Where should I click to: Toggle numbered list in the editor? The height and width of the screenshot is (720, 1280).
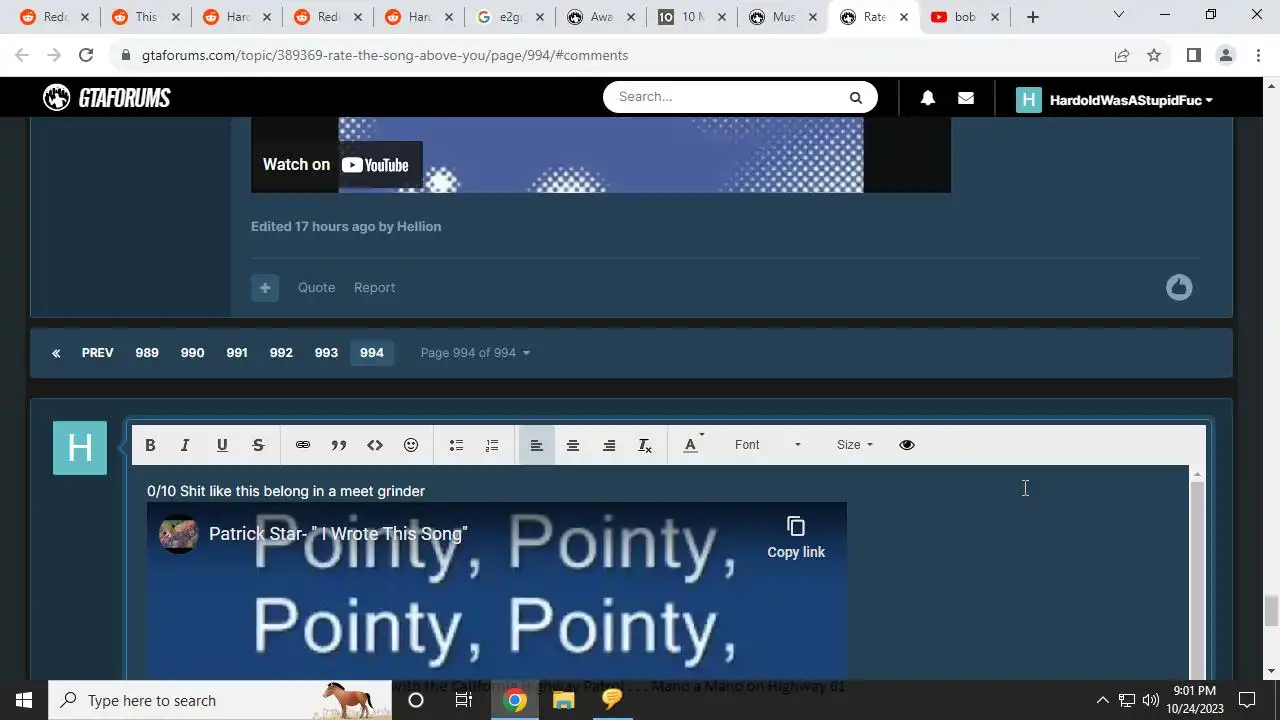492,445
